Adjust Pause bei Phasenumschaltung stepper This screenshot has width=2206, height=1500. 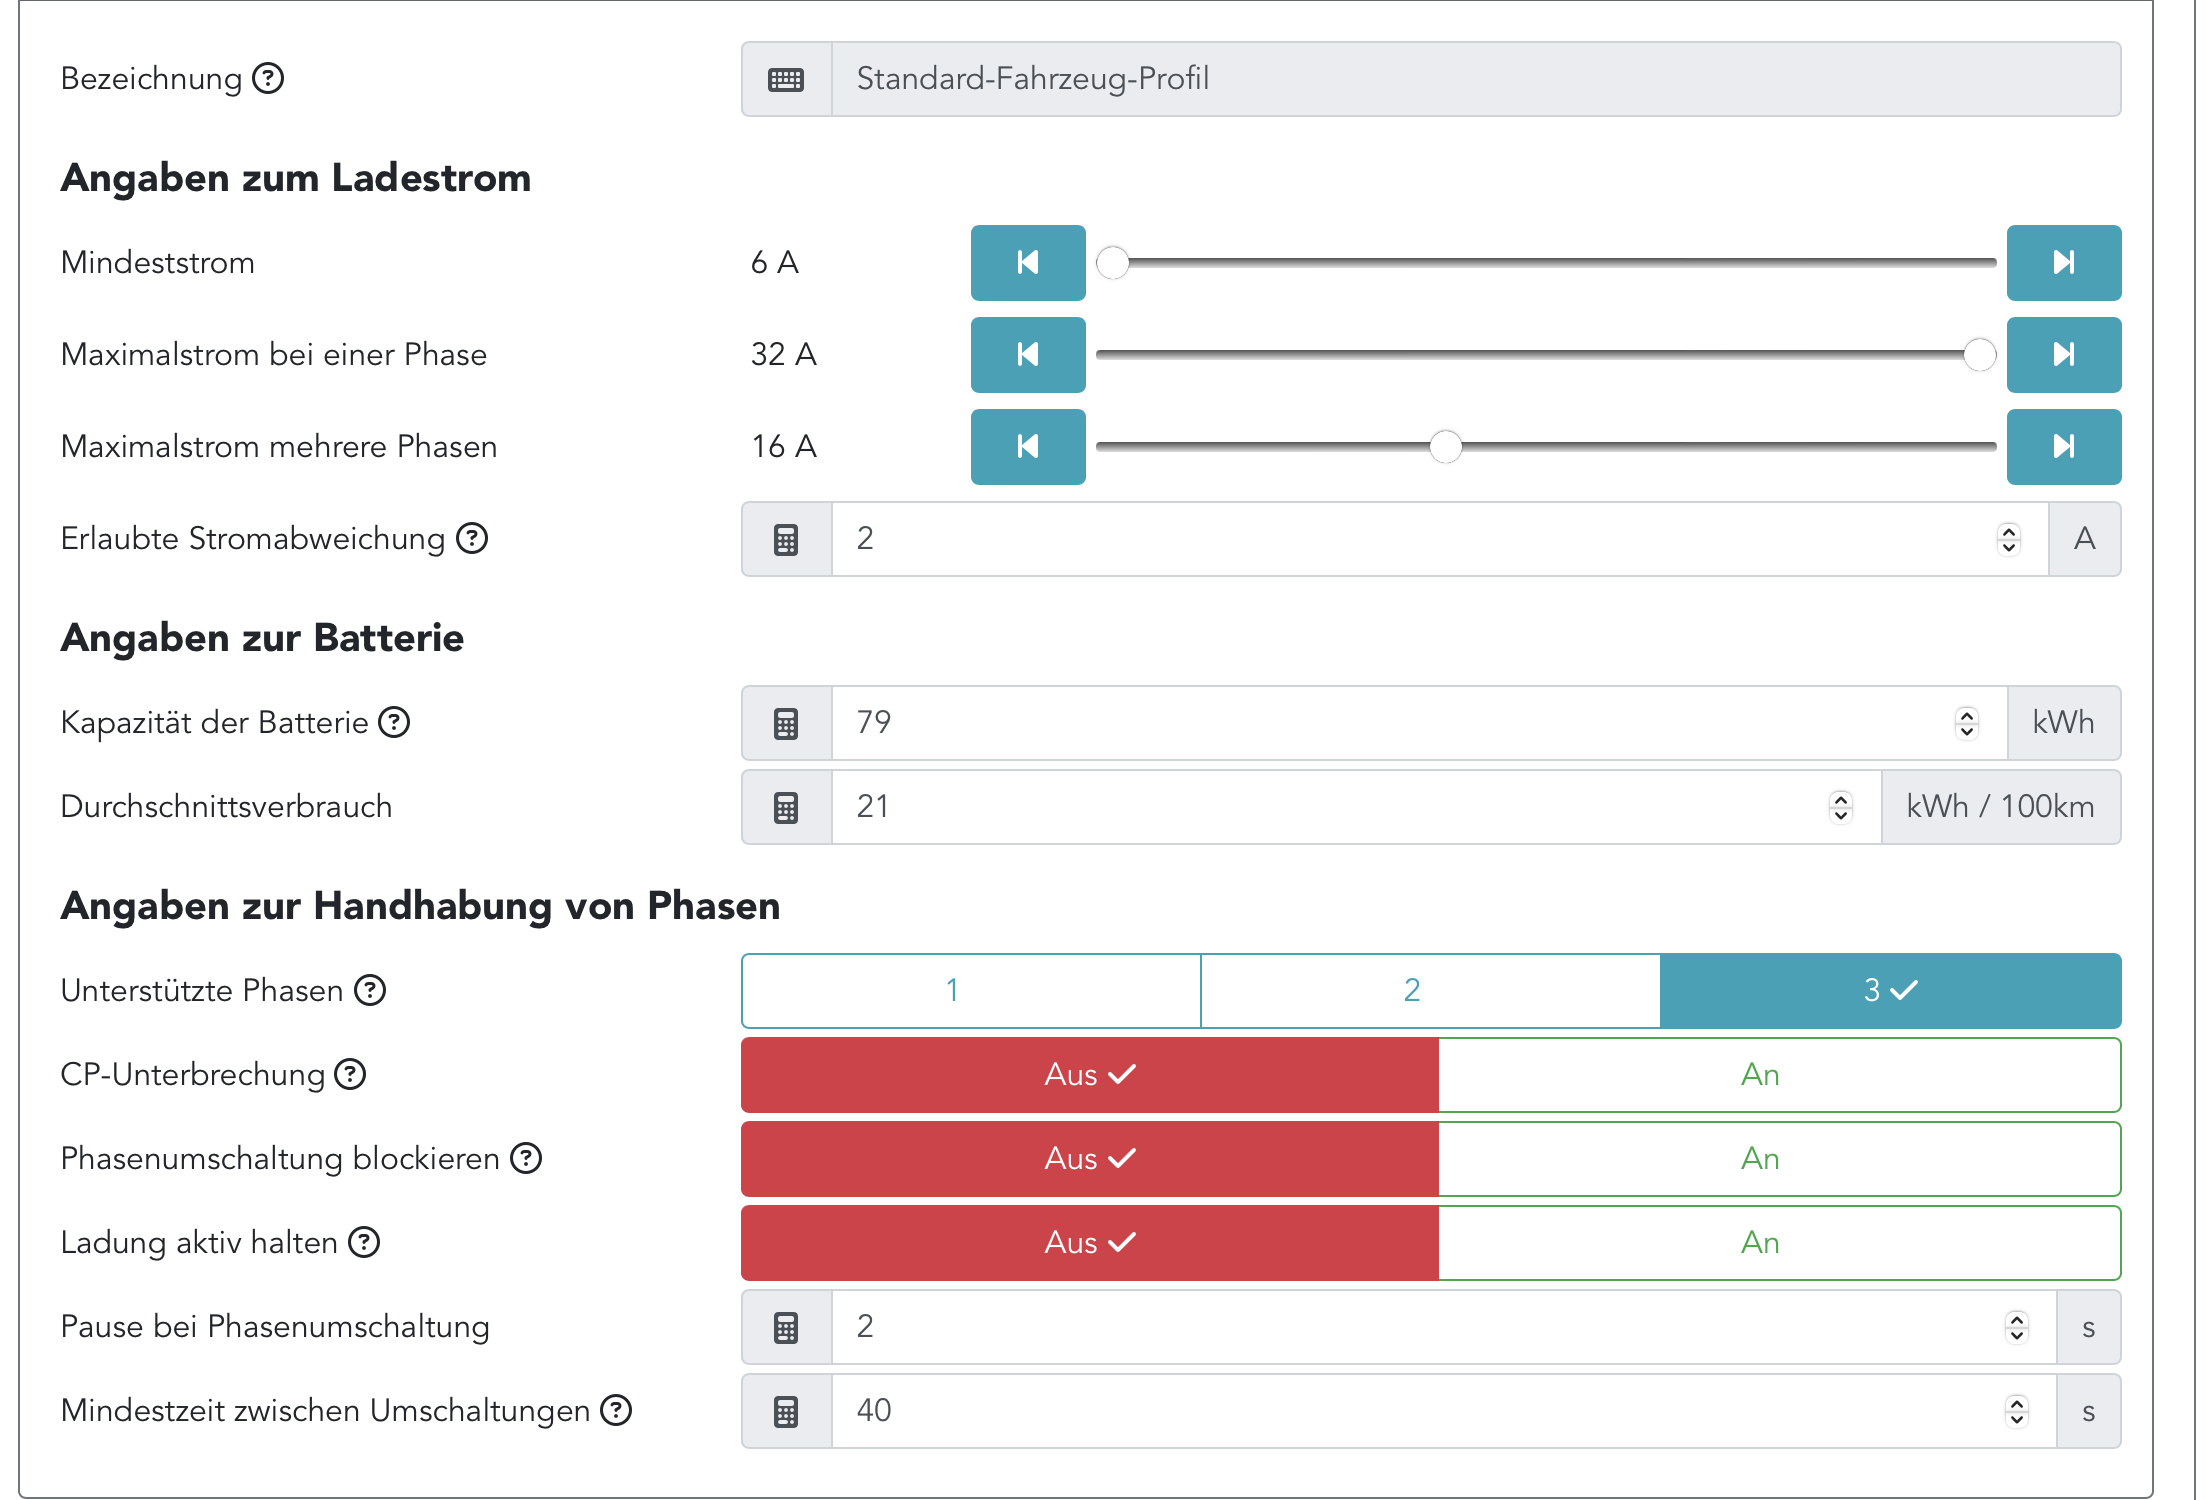point(2016,1327)
